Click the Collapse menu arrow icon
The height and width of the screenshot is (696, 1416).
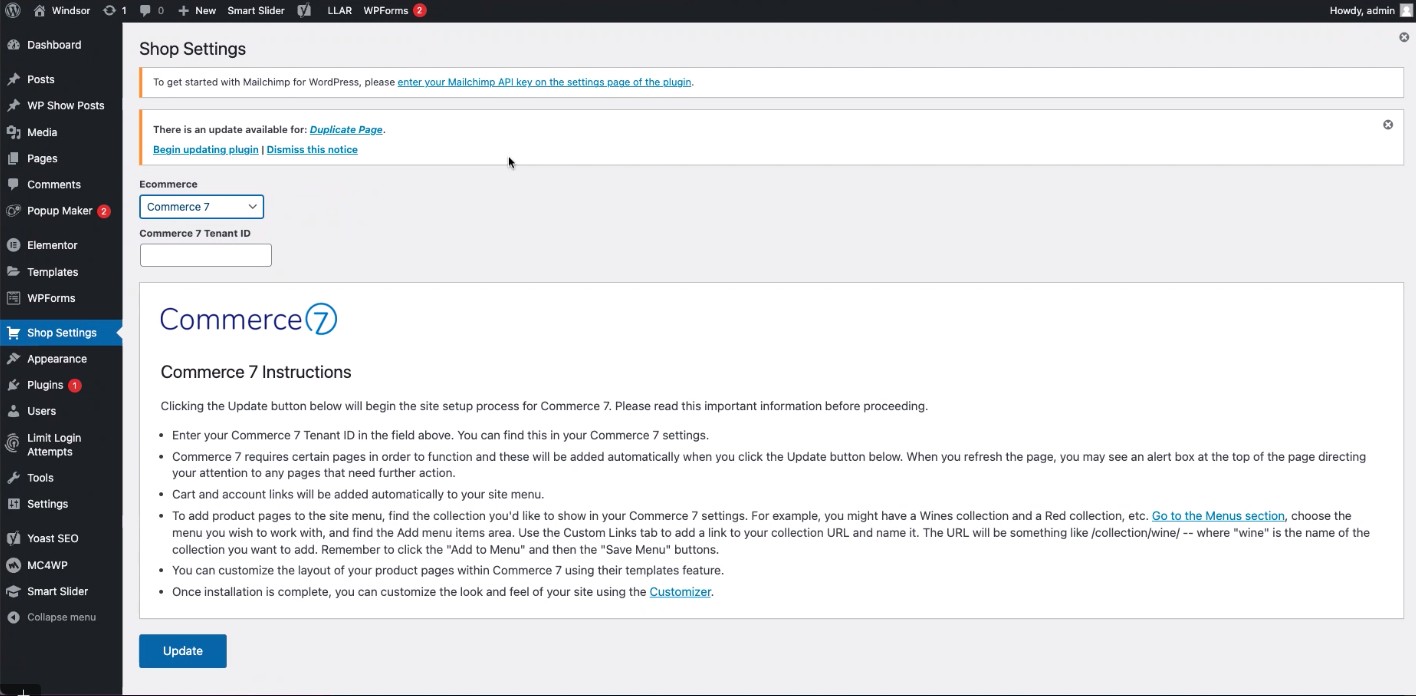(x=13, y=617)
